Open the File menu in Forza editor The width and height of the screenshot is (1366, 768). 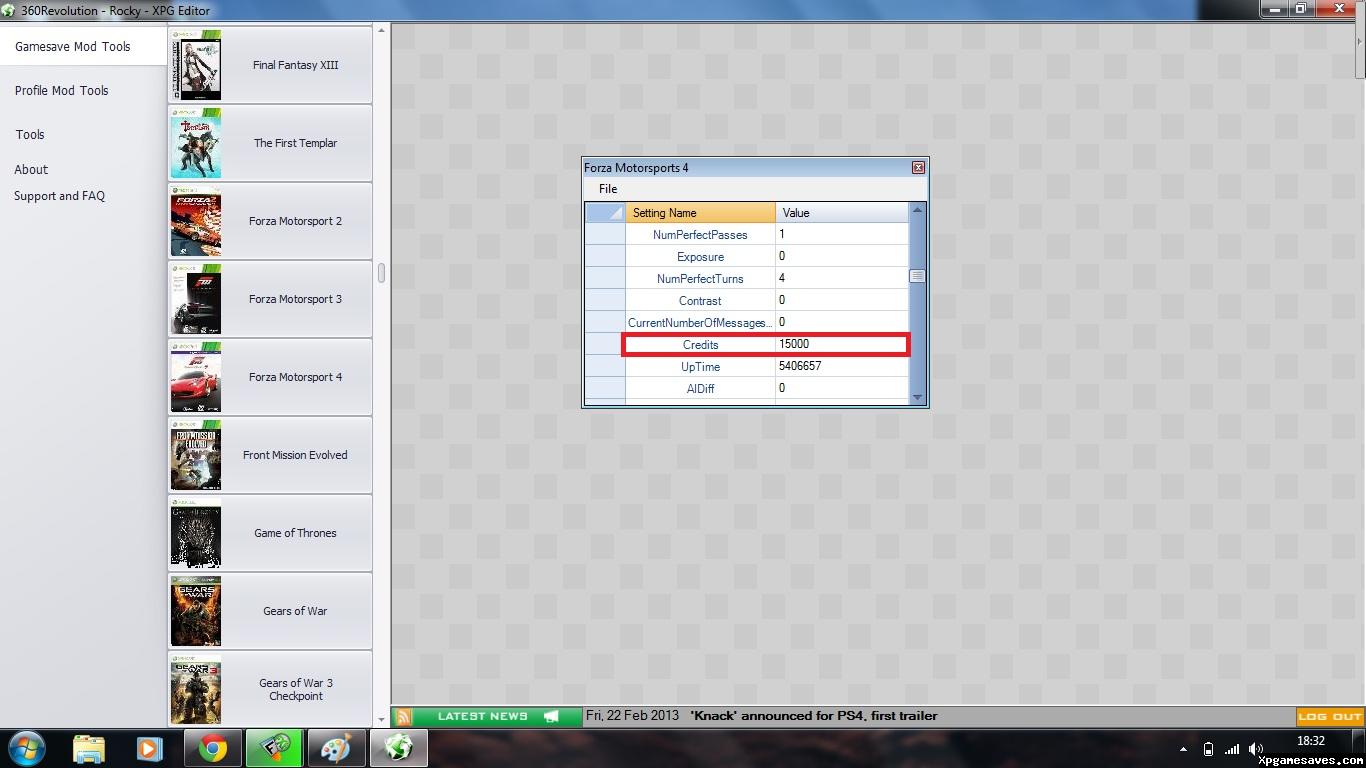pyautogui.click(x=608, y=189)
